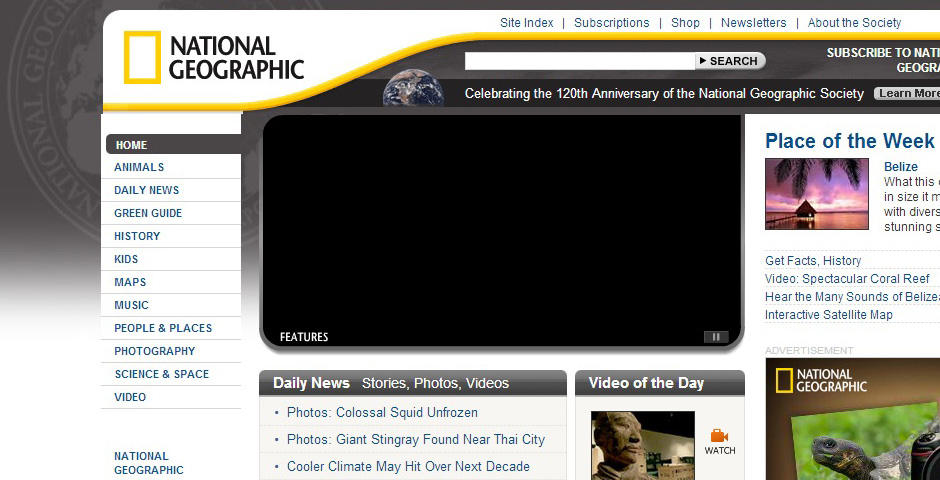Viewport: 940px width, 480px height.
Task: Click the Belize sunset thumbnail
Action: 817,194
